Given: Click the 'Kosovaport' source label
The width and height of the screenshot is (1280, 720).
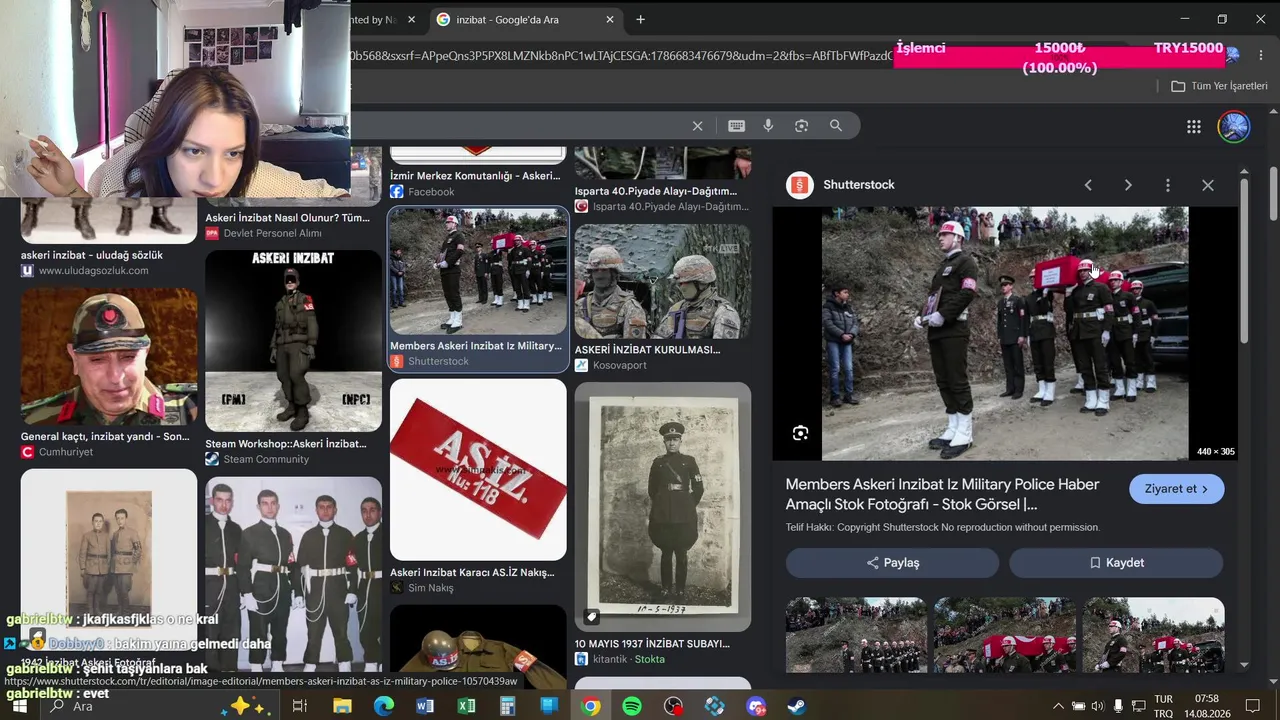Looking at the screenshot, I should [620, 366].
